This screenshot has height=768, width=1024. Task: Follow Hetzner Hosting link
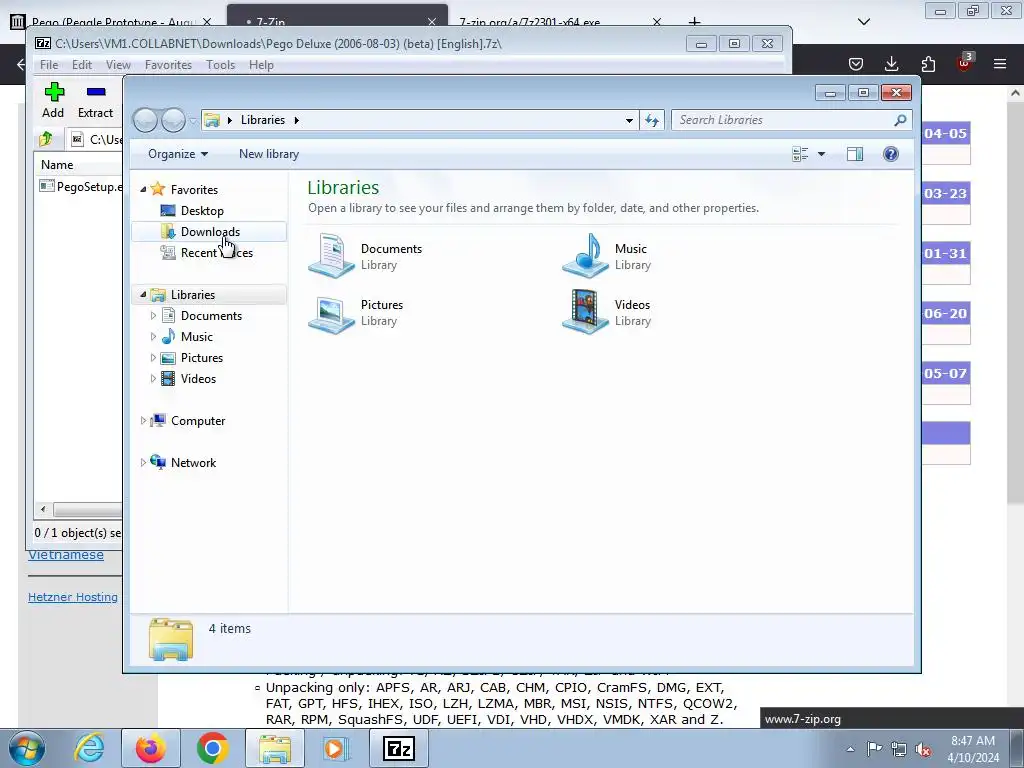coord(72,597)
